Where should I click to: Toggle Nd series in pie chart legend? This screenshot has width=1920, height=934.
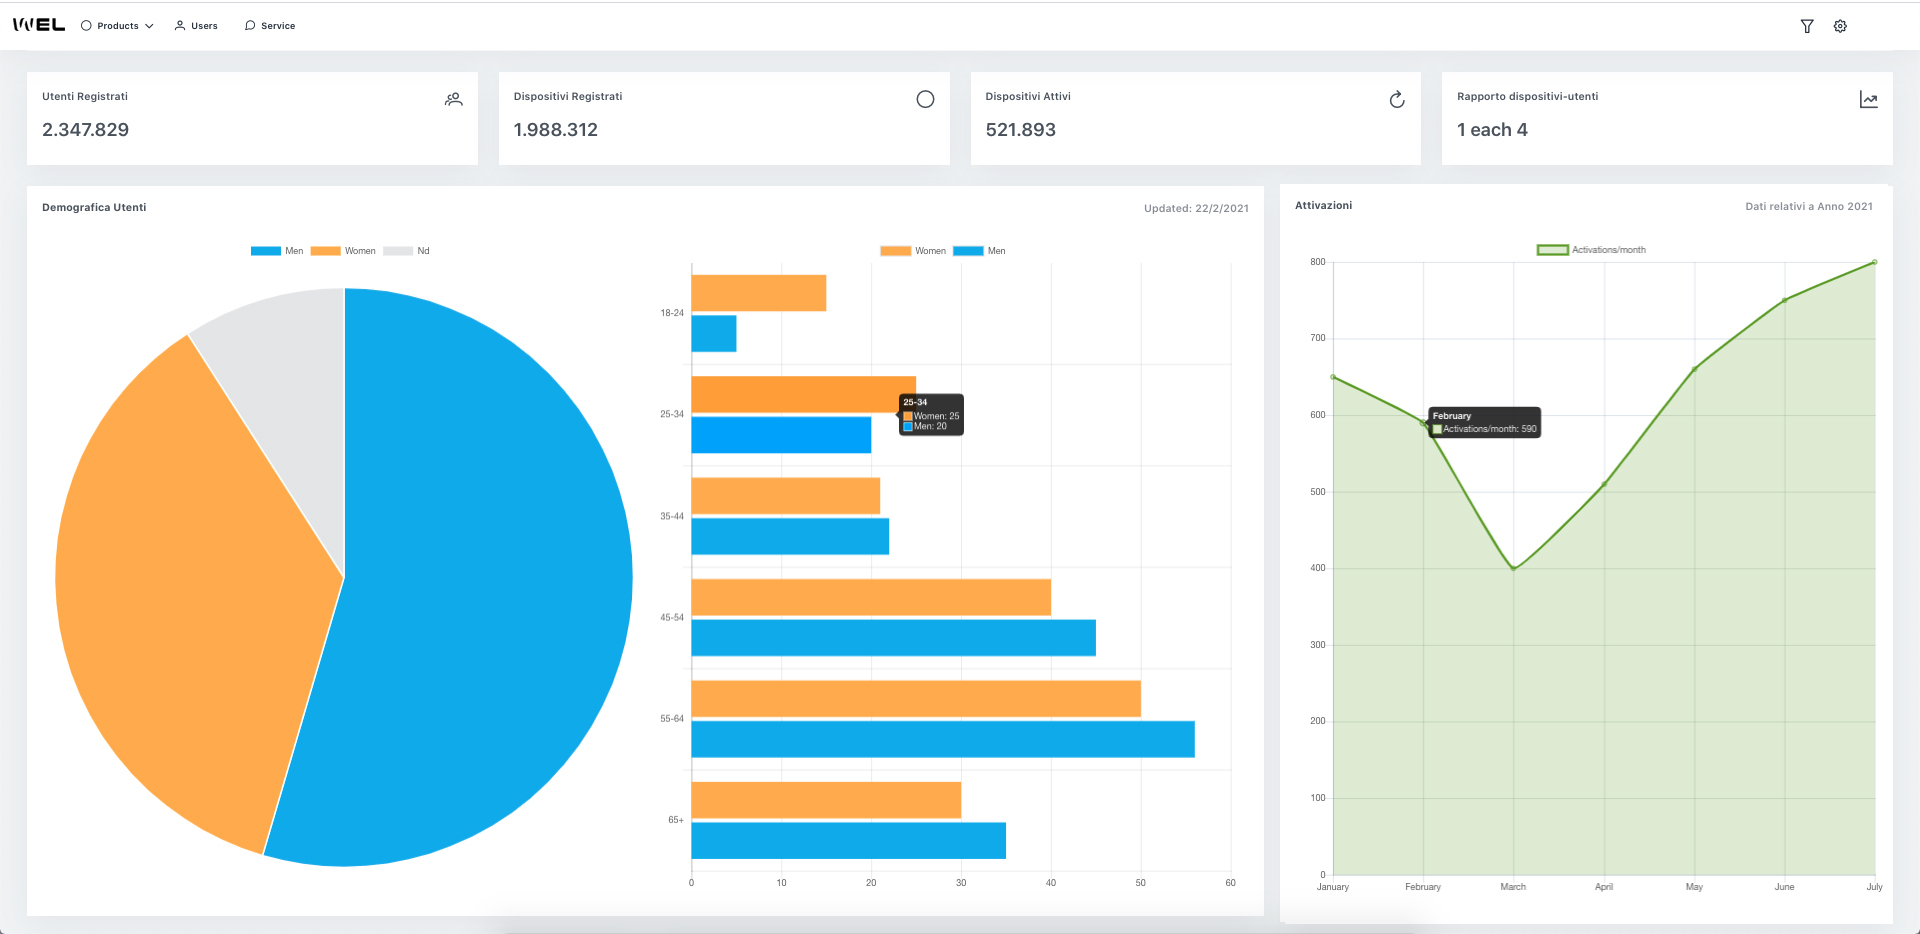click(x=406, y=251)
